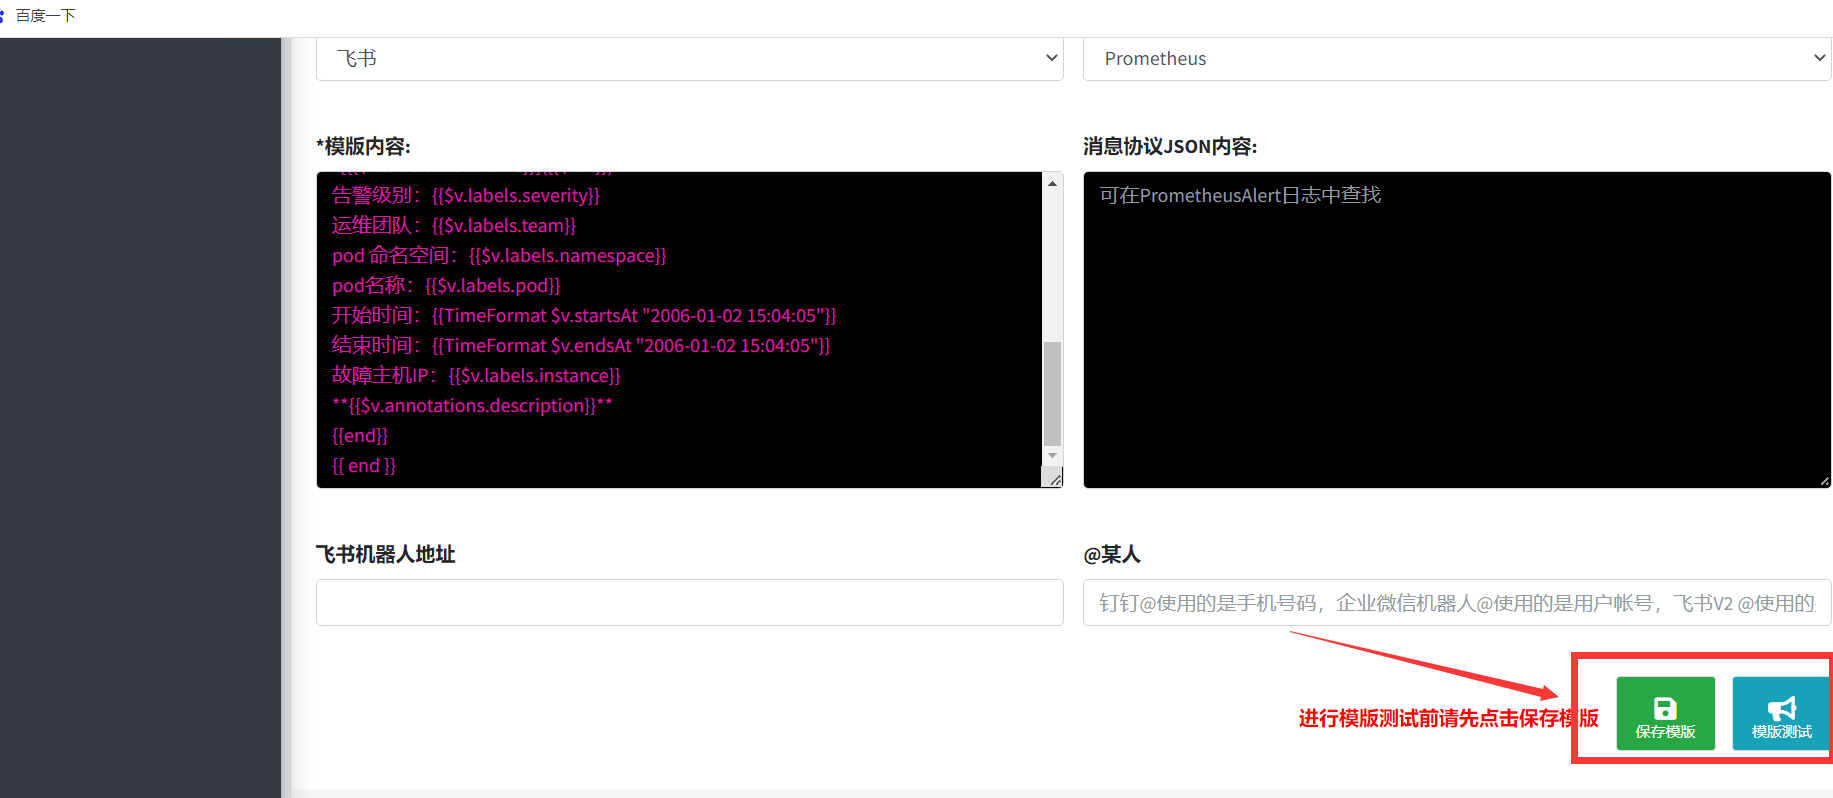Click the template content scrollbar thumb
This screenshot has width=1833, height=798.
[x=1052, y=393]
